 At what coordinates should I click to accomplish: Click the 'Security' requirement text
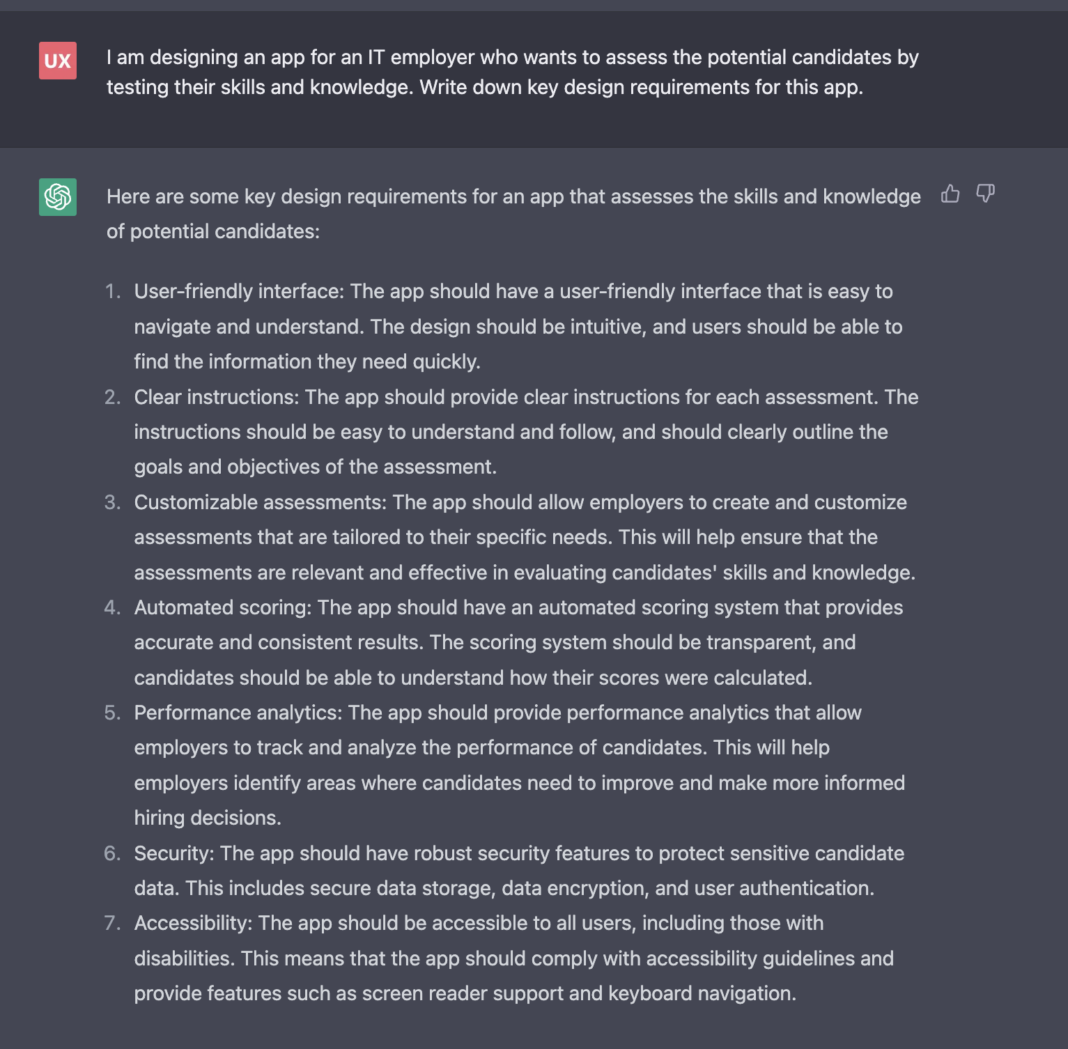(518, 870)
